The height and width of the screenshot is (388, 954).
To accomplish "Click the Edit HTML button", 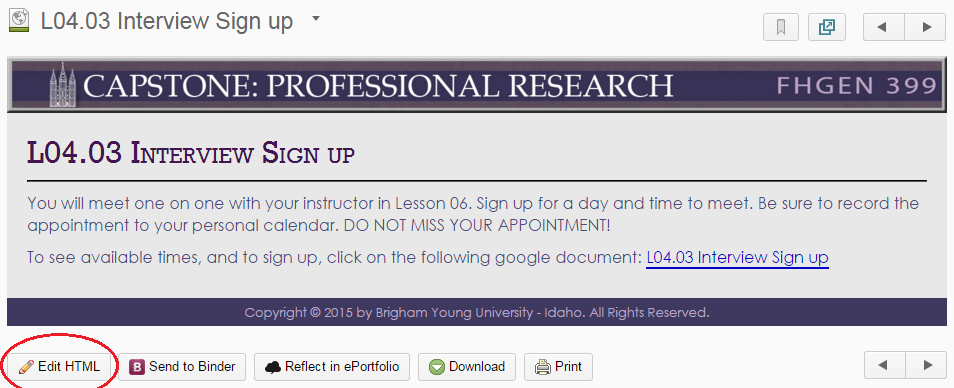I will [x=59, y=367].
